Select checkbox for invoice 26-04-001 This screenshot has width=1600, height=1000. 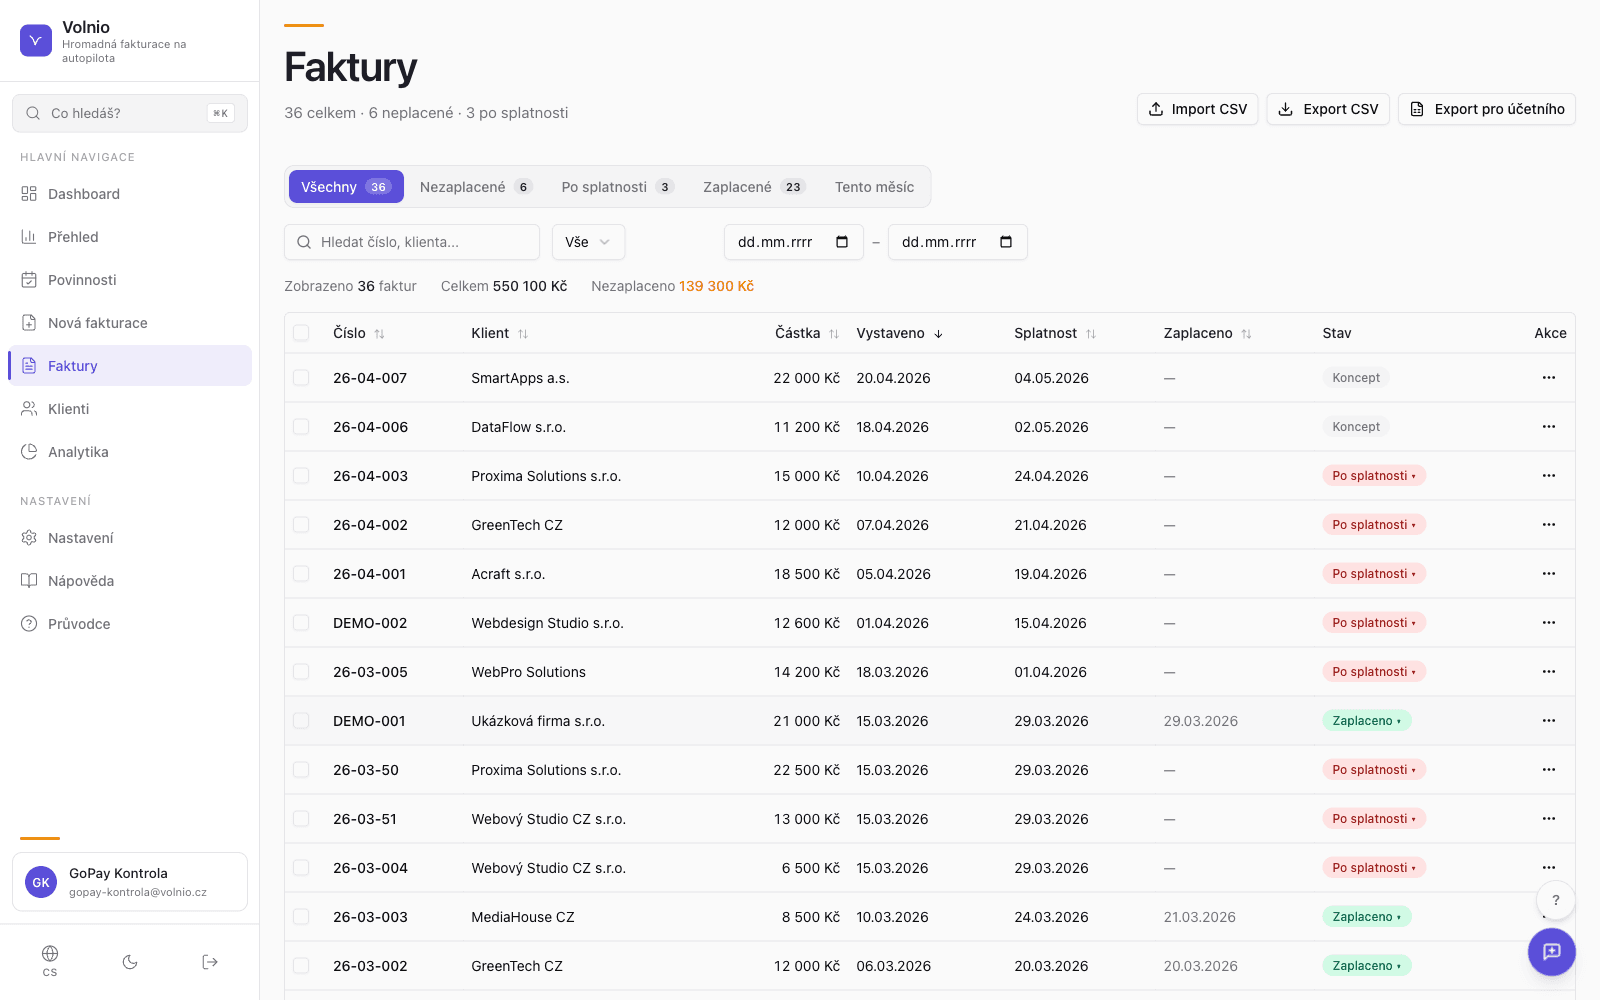(x=301, y=574)
